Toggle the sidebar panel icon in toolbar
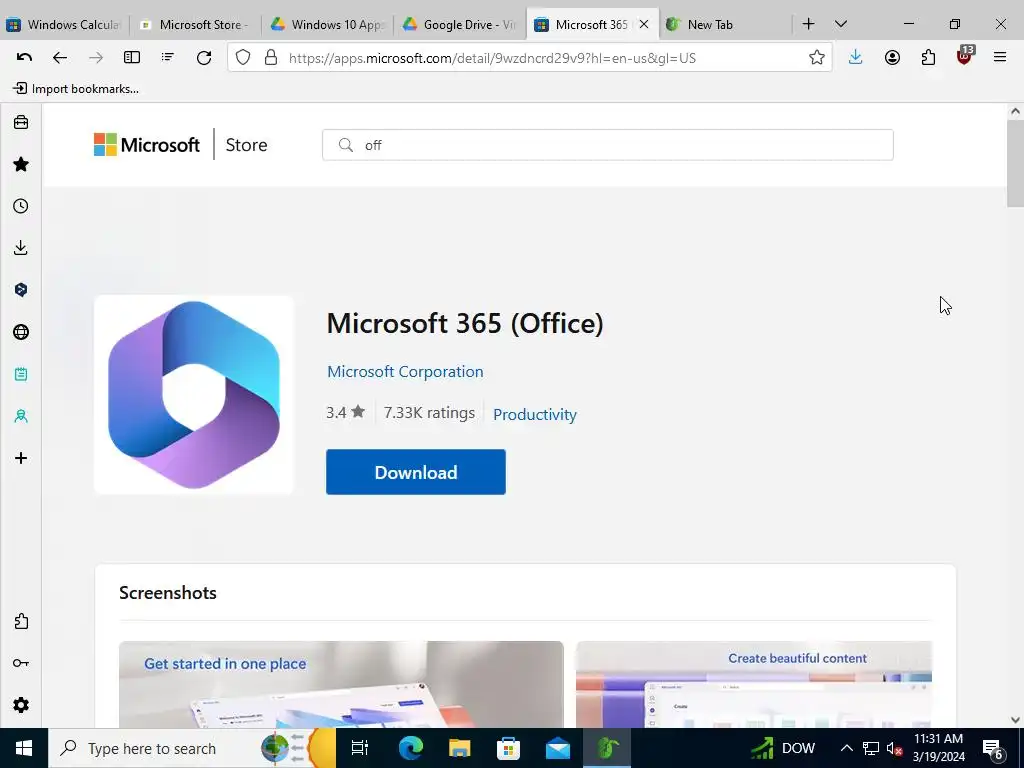Viewport: 1024px width, 768px height. (x=132, y=57)
